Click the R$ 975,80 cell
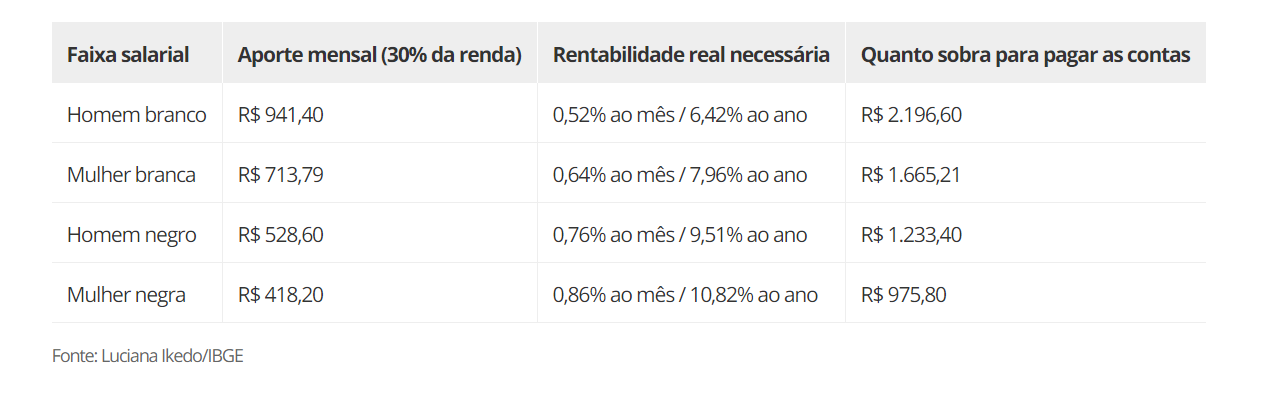Screen dimensions: 1266x394 [x=903, y=295]
